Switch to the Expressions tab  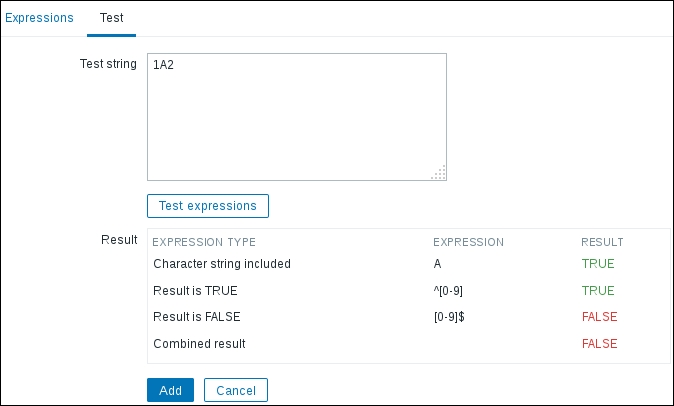click(x=39, y=18)
